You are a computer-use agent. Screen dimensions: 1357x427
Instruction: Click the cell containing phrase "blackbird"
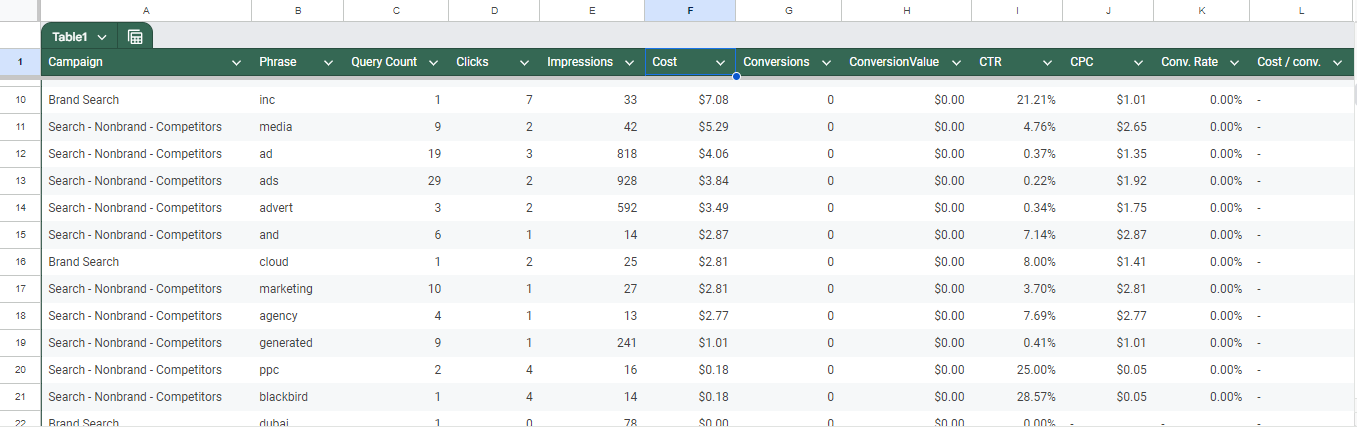(283, 397)
